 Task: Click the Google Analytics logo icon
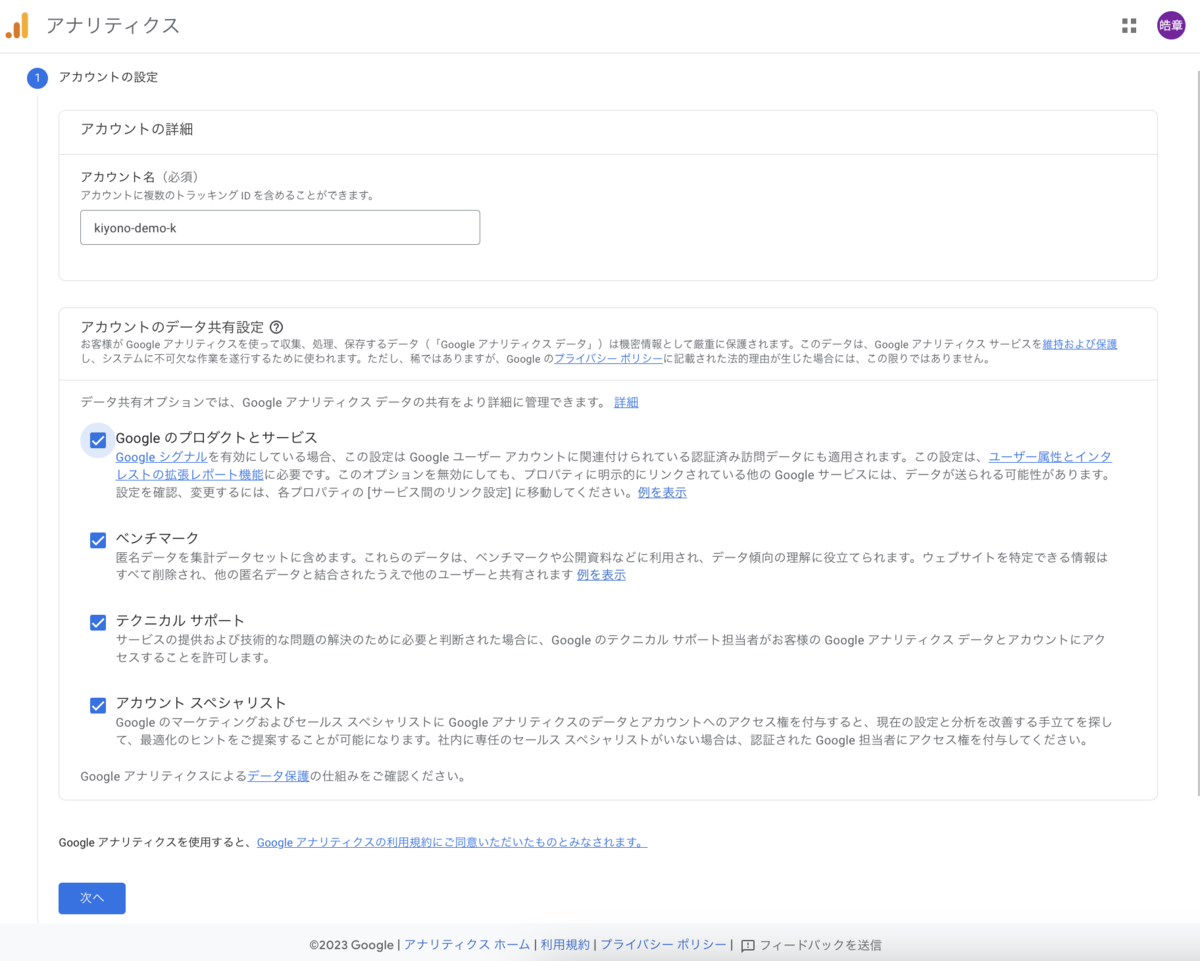pos(17,26)
